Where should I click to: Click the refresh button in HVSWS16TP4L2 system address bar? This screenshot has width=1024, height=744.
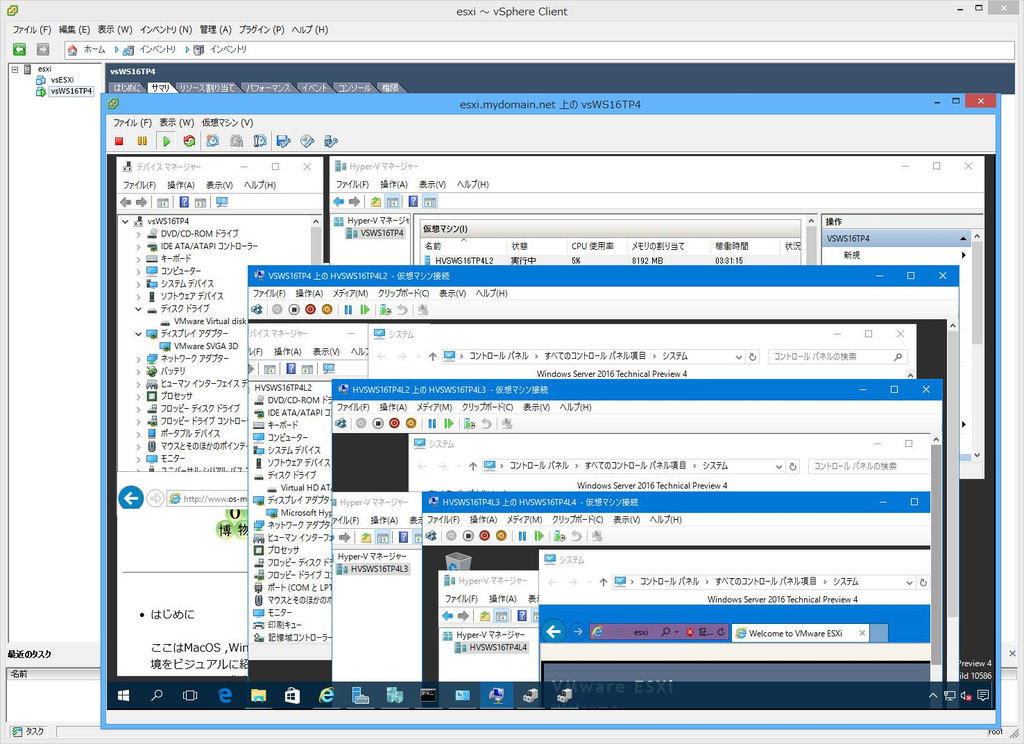[x=752, y=357]
